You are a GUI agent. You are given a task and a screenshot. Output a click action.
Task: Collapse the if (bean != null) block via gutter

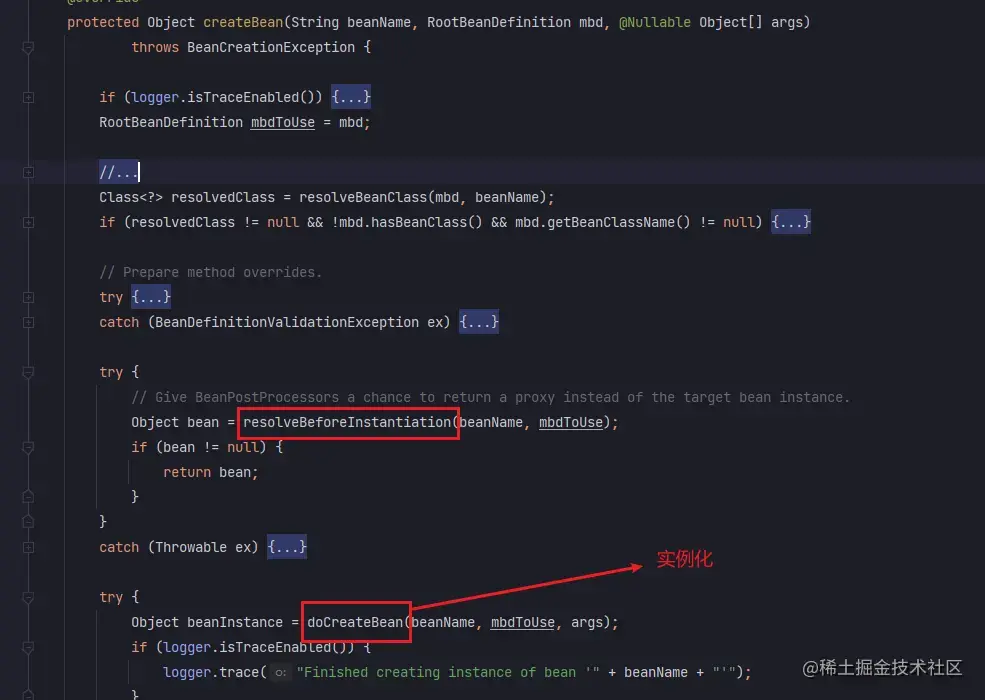(28, 447)
